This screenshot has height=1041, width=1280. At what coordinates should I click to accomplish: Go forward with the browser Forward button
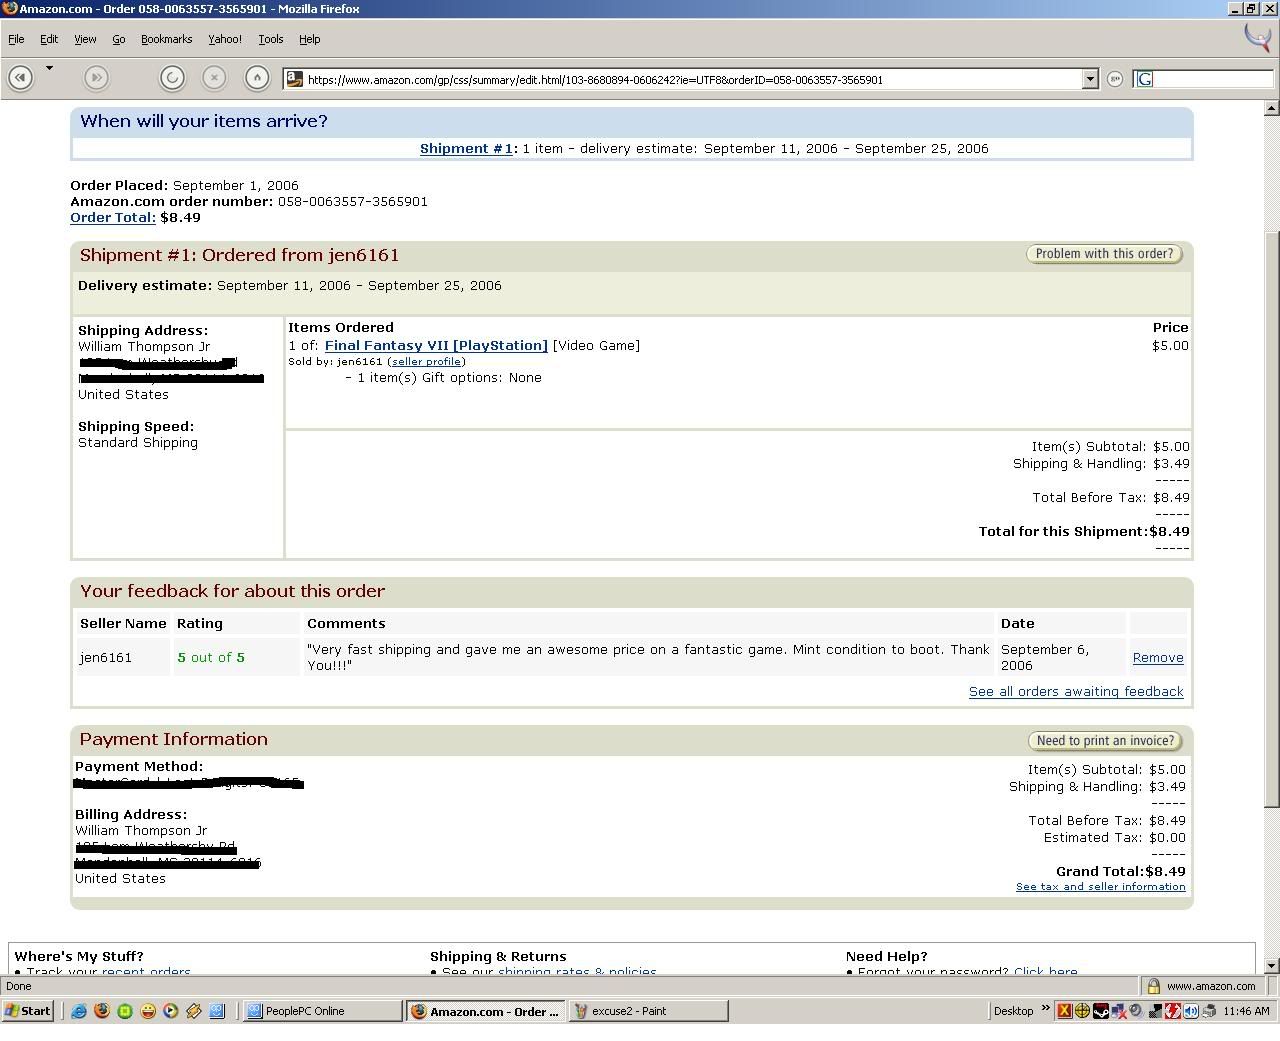96,77
